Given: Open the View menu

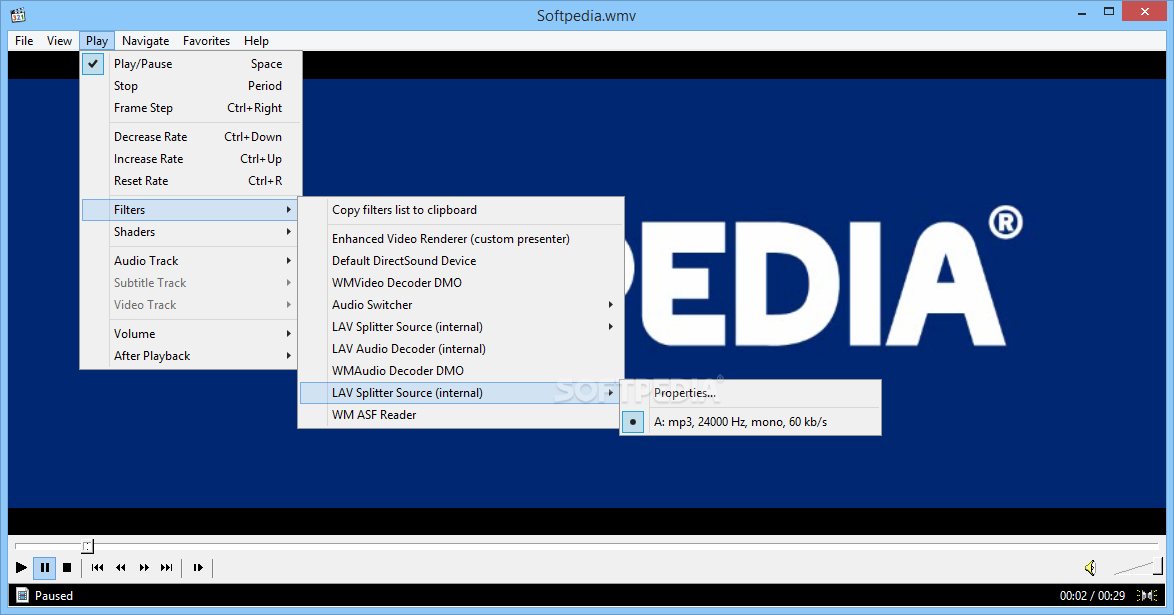Looking at the screenshot, I should (x=59, y=40).
